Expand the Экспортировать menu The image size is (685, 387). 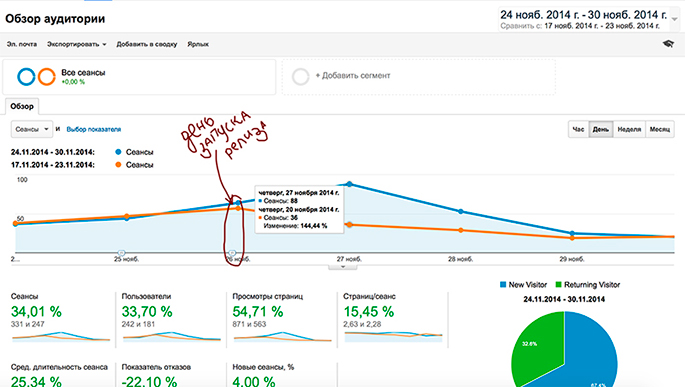[76, 44]
